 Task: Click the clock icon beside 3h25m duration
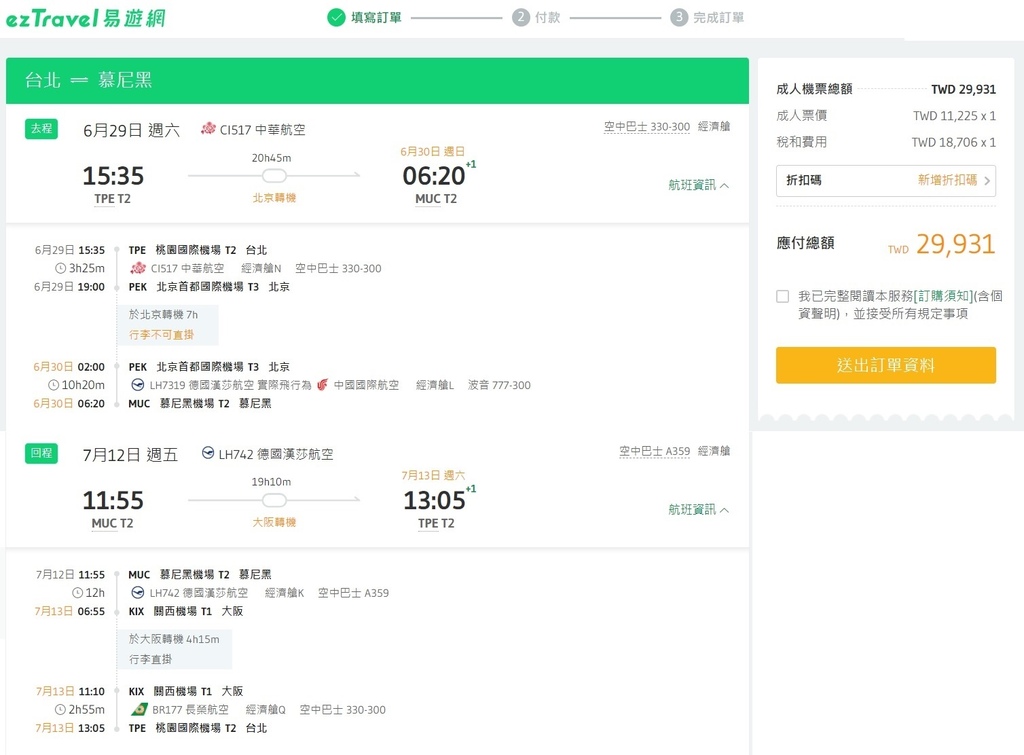59,268
